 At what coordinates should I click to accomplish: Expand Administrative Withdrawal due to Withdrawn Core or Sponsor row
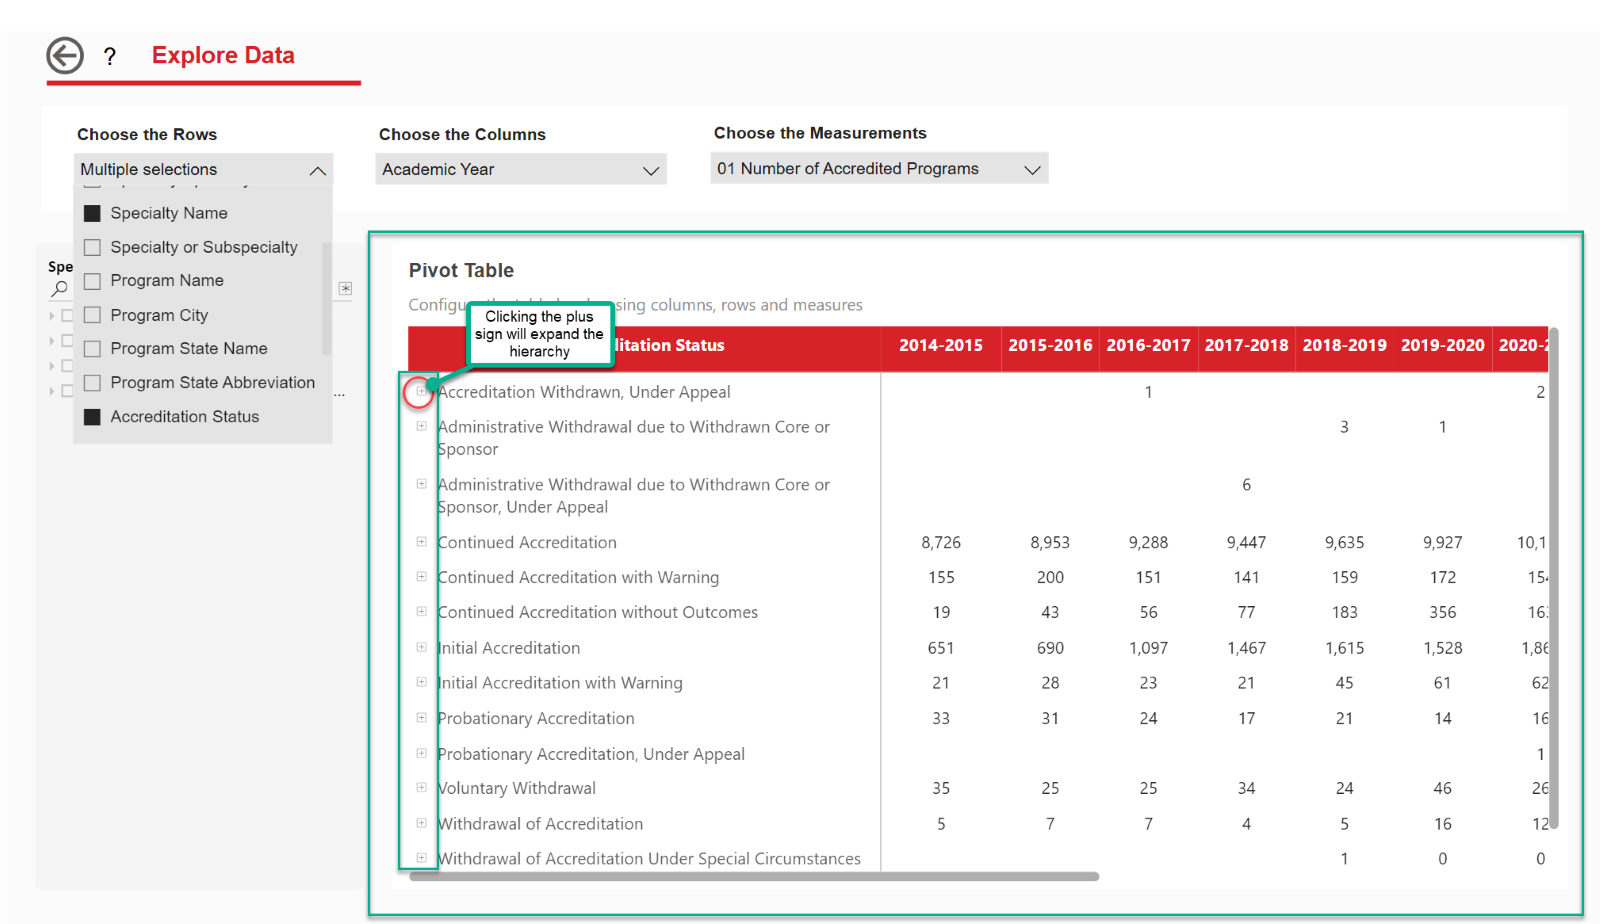click(x=421, y=426)
